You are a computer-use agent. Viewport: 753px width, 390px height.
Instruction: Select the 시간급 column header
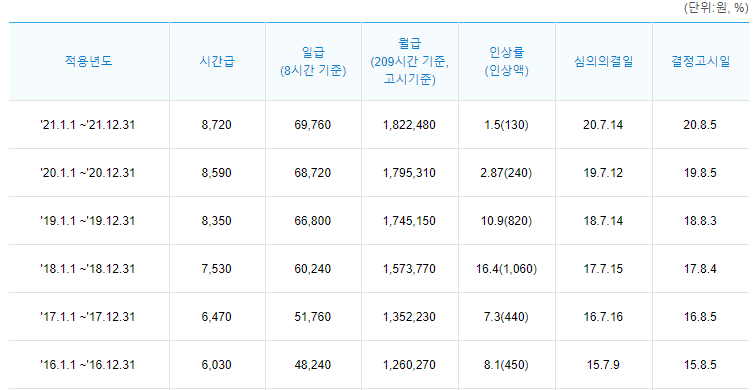[217, 61]
